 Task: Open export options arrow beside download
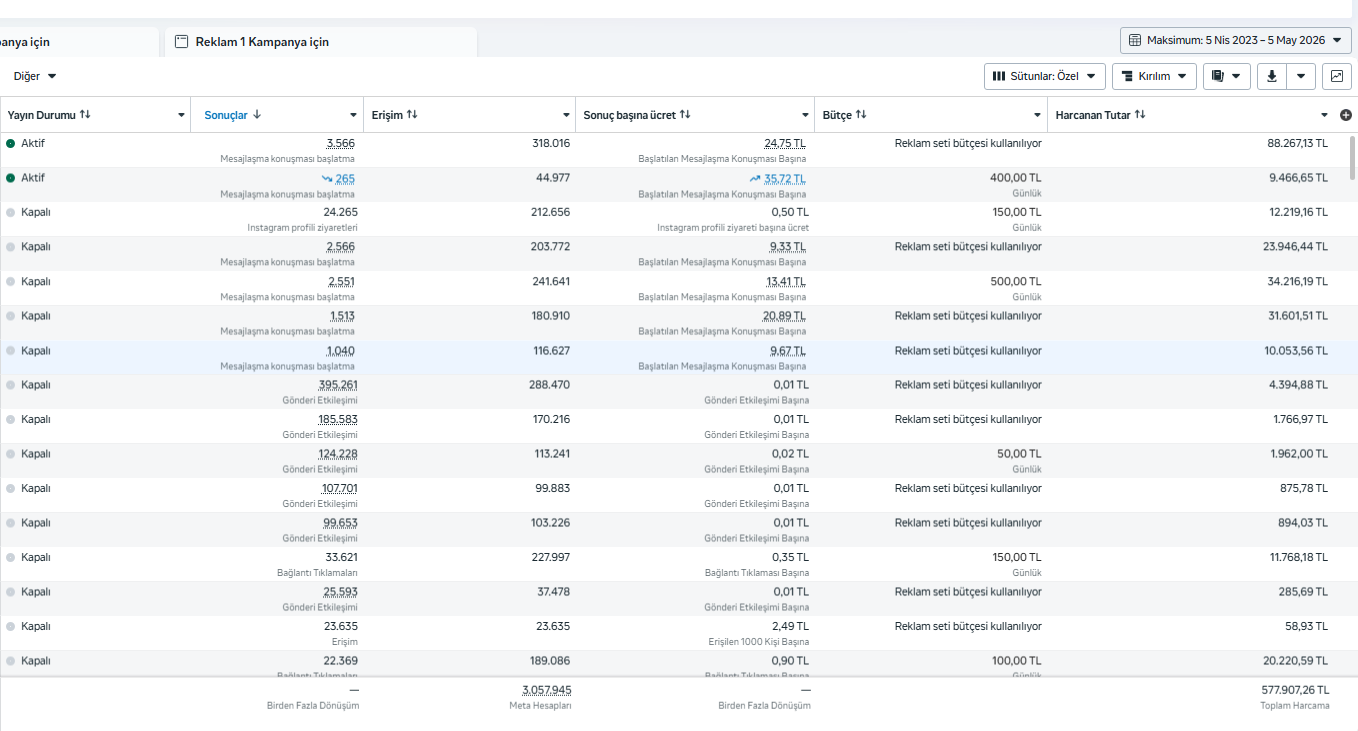point(1300,76)
